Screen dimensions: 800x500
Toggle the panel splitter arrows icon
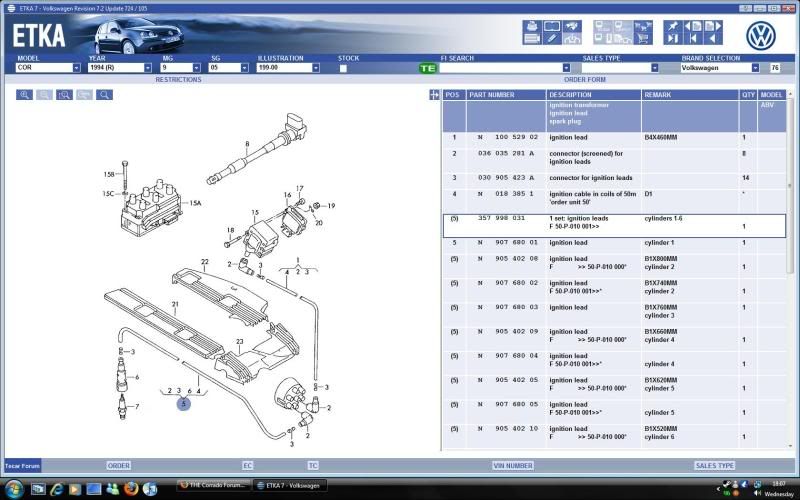[x=434, y=95]
